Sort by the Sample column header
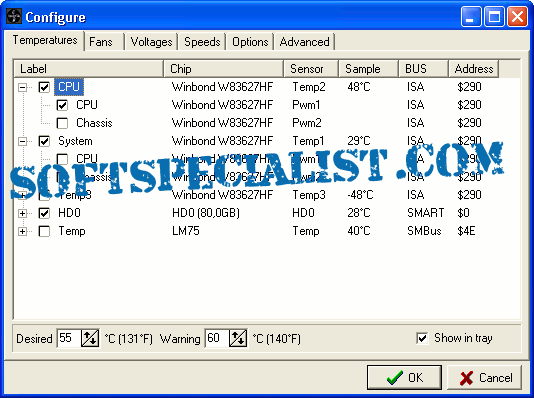The height and width of the screenshot is (398, 534). pyautogui.click(x=368, y=69)
